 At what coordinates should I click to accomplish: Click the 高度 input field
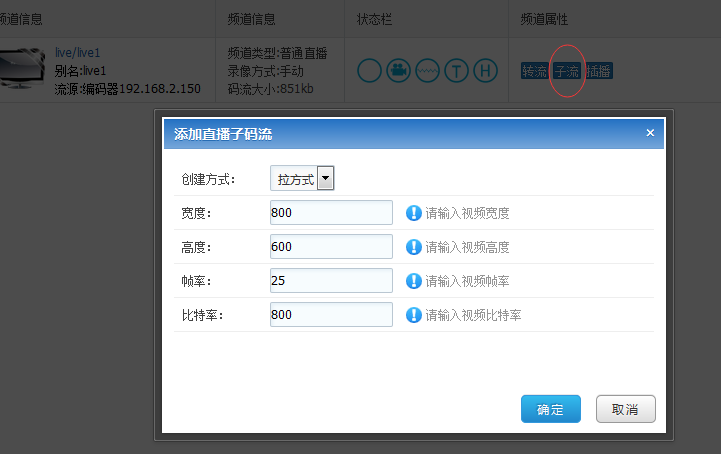coord(331,247)
